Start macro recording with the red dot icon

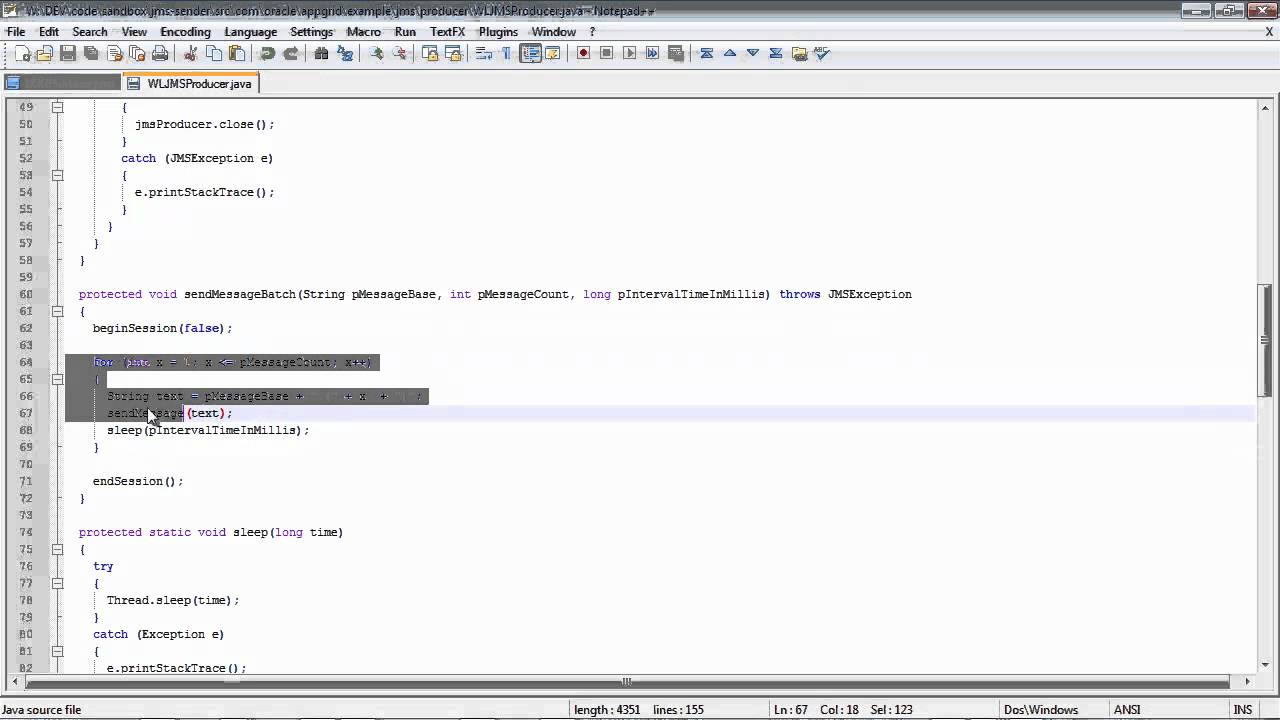tap(583, 53)
